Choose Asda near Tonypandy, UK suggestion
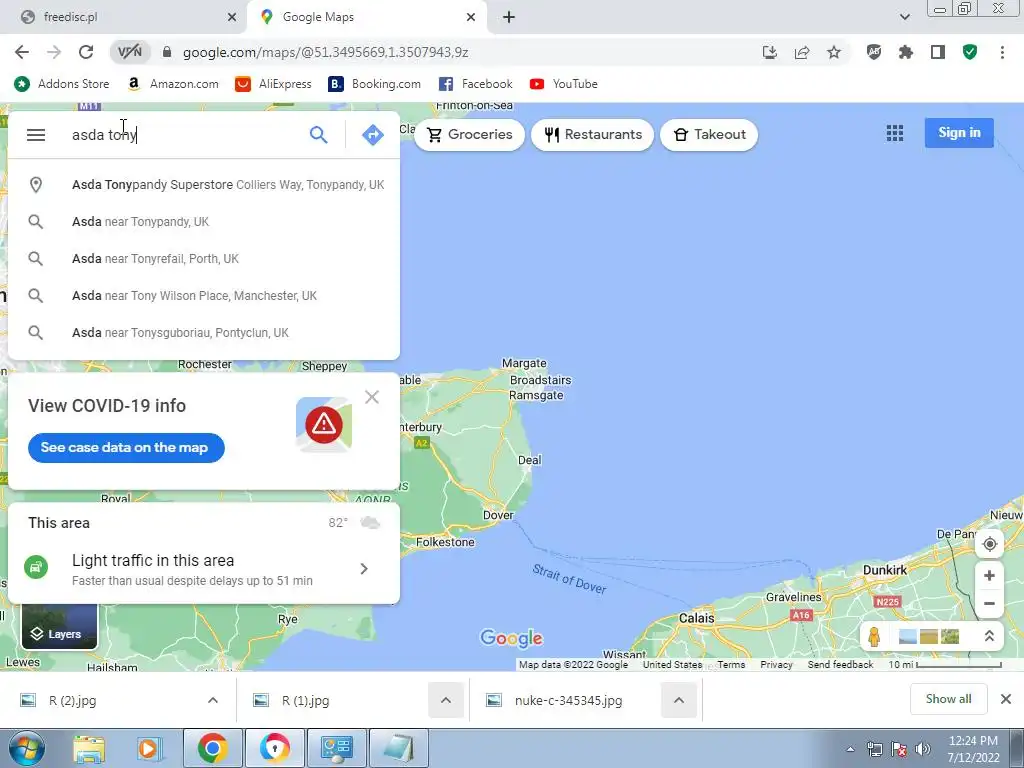The image size is (1024, 768). [204, 222]
